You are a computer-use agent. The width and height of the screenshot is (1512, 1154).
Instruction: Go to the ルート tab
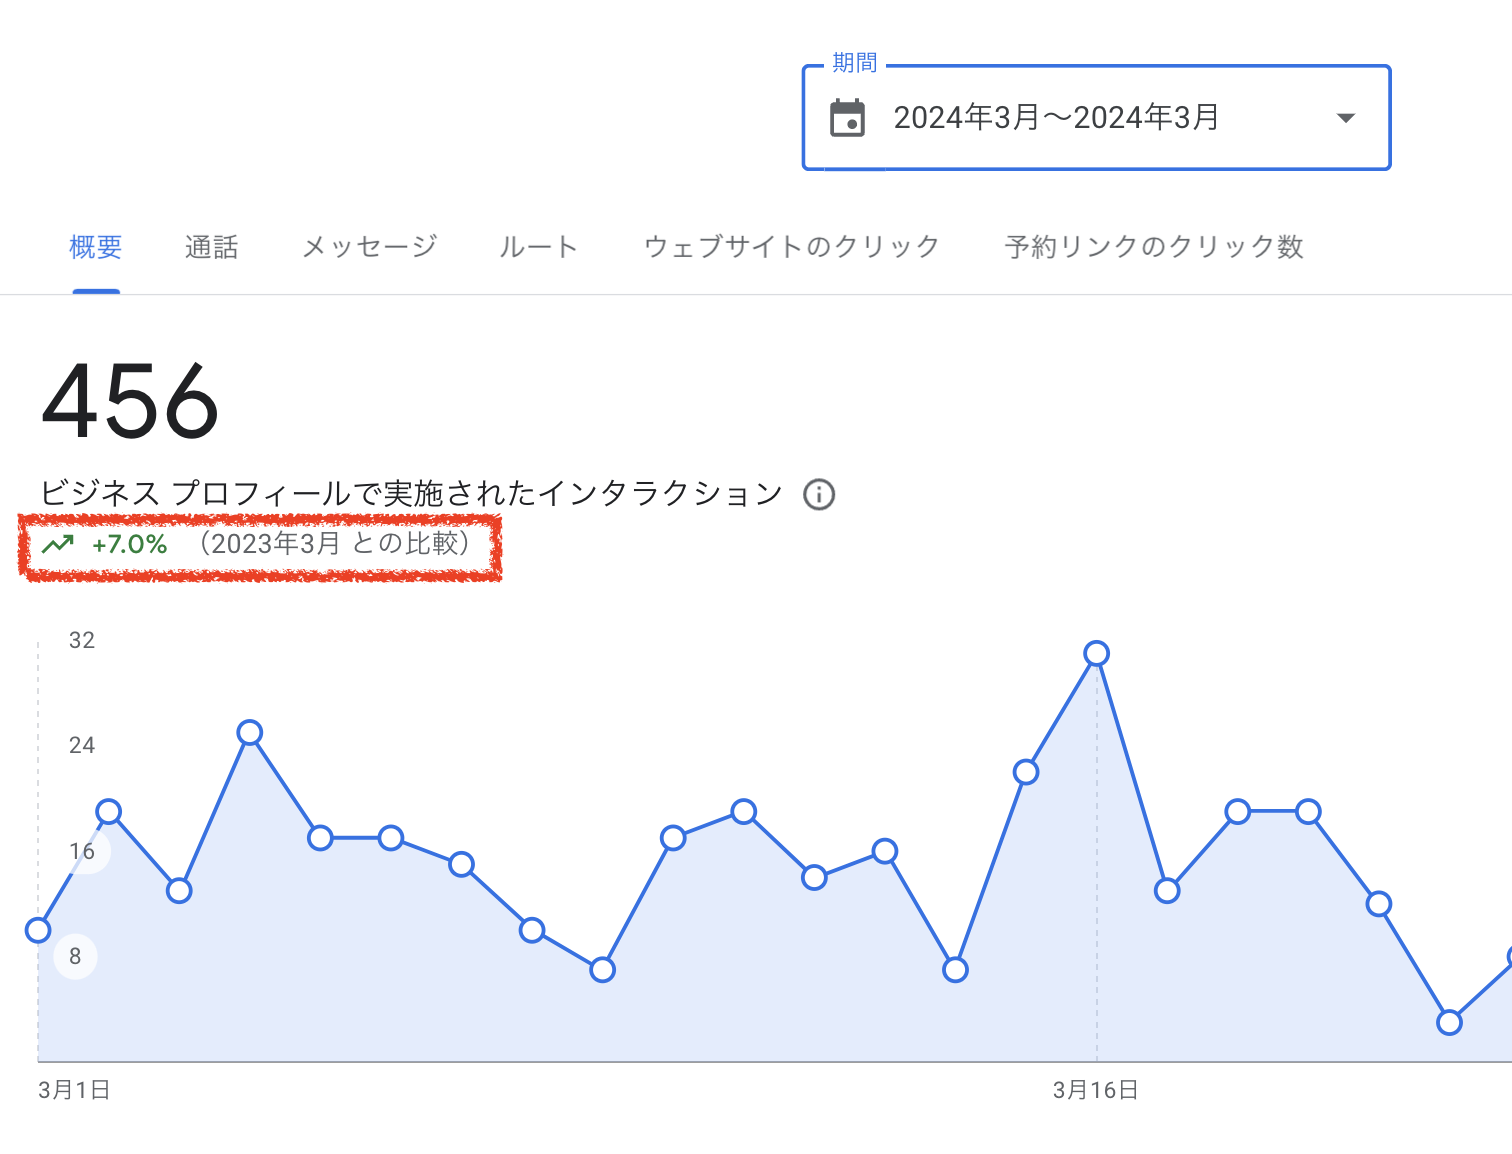click(539, 247)
